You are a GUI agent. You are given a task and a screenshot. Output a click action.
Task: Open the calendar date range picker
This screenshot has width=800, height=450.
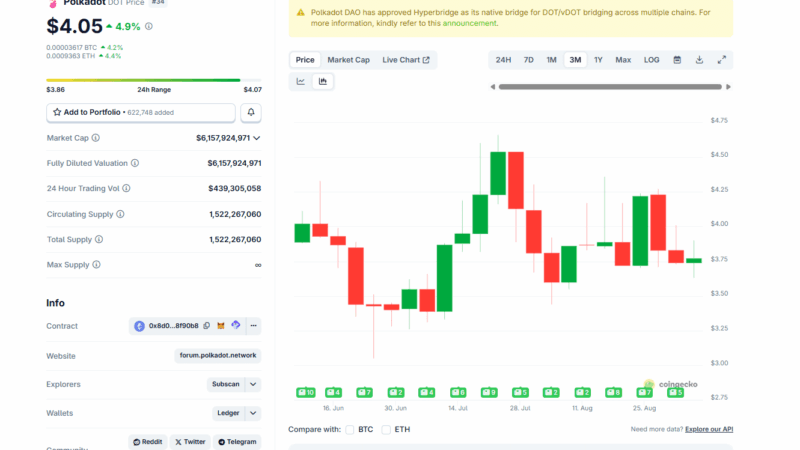coord(677,60)
